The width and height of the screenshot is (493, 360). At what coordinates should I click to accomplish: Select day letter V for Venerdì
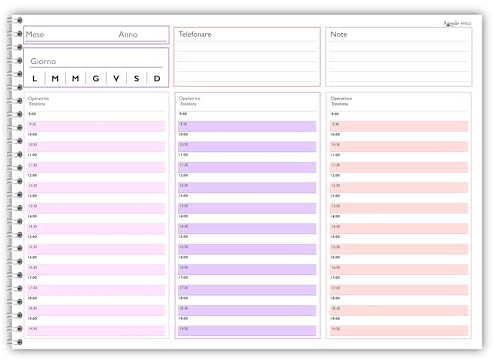(x=116, y=79)
